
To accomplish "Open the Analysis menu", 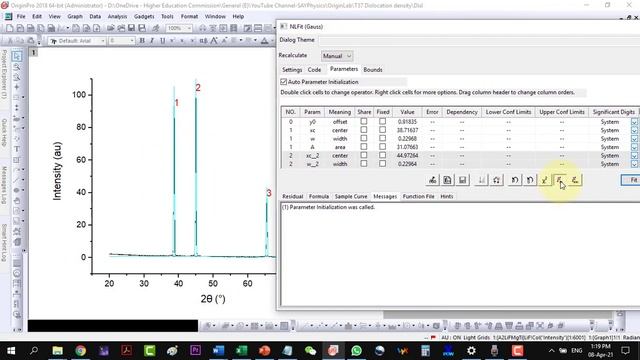I will point(117,16).
